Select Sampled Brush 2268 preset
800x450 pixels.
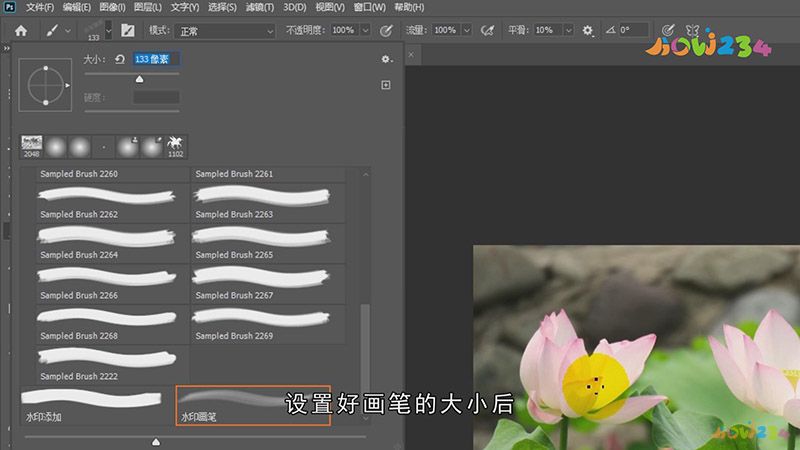click(112, 324)
